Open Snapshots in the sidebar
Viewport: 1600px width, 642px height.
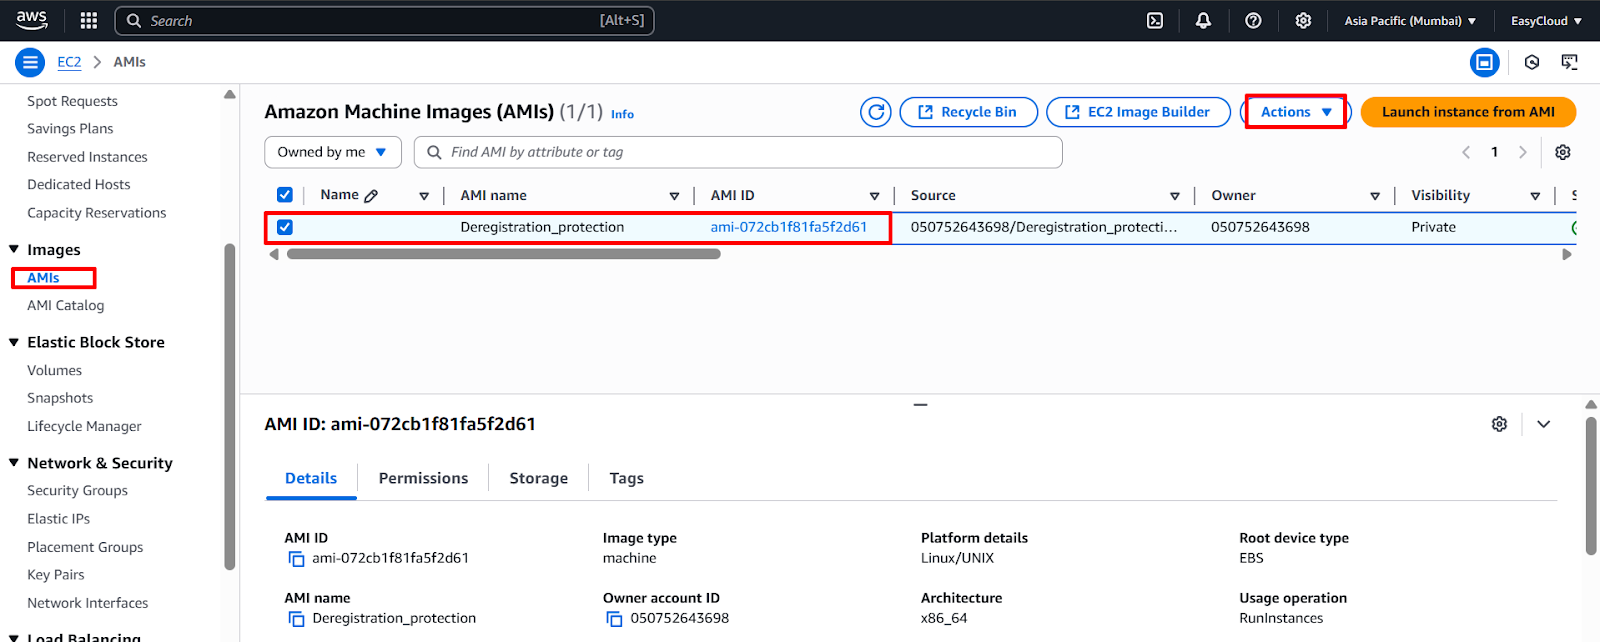point(60,398)
